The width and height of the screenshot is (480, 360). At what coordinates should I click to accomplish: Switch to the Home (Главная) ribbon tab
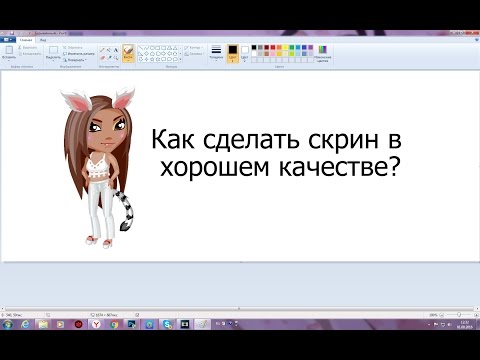click(26, 40)
